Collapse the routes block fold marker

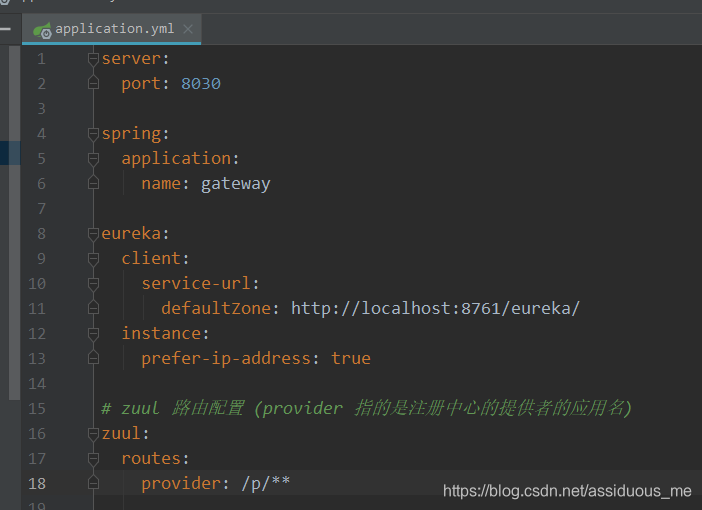(x=93, y=459)
